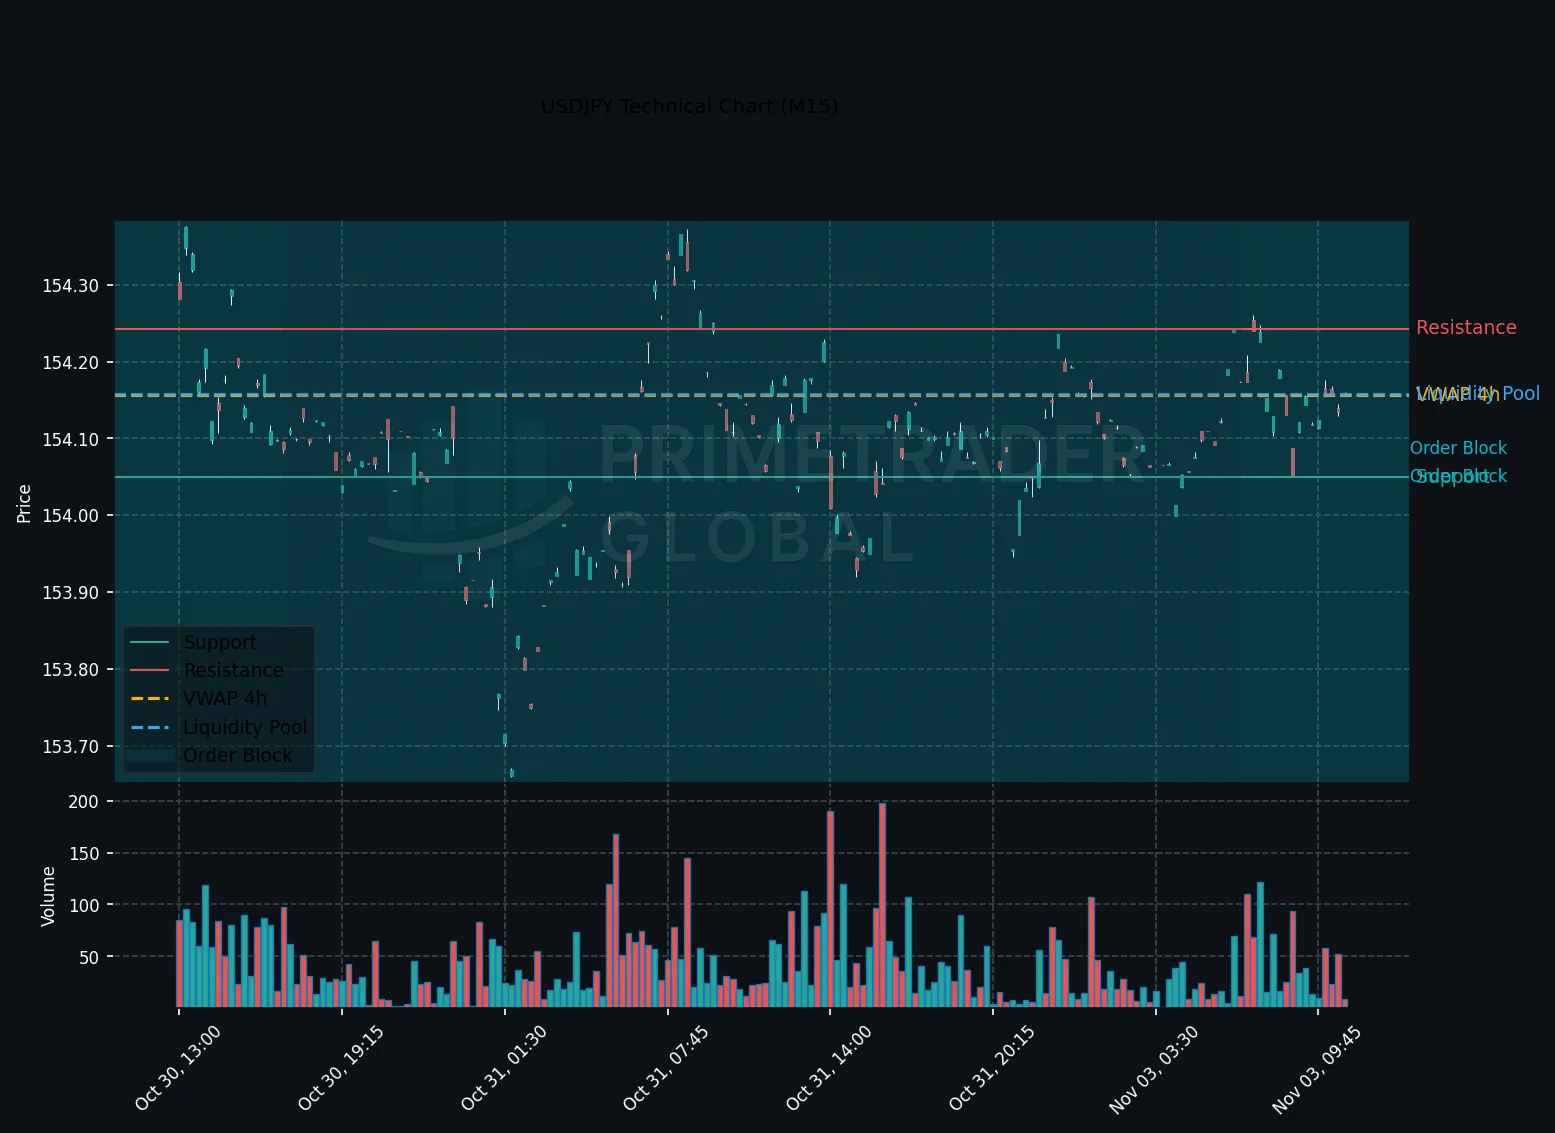This screenshot has height=1133, width=1555.
Task: Click the 154.10 price tick label
Action: coord(70,439)
